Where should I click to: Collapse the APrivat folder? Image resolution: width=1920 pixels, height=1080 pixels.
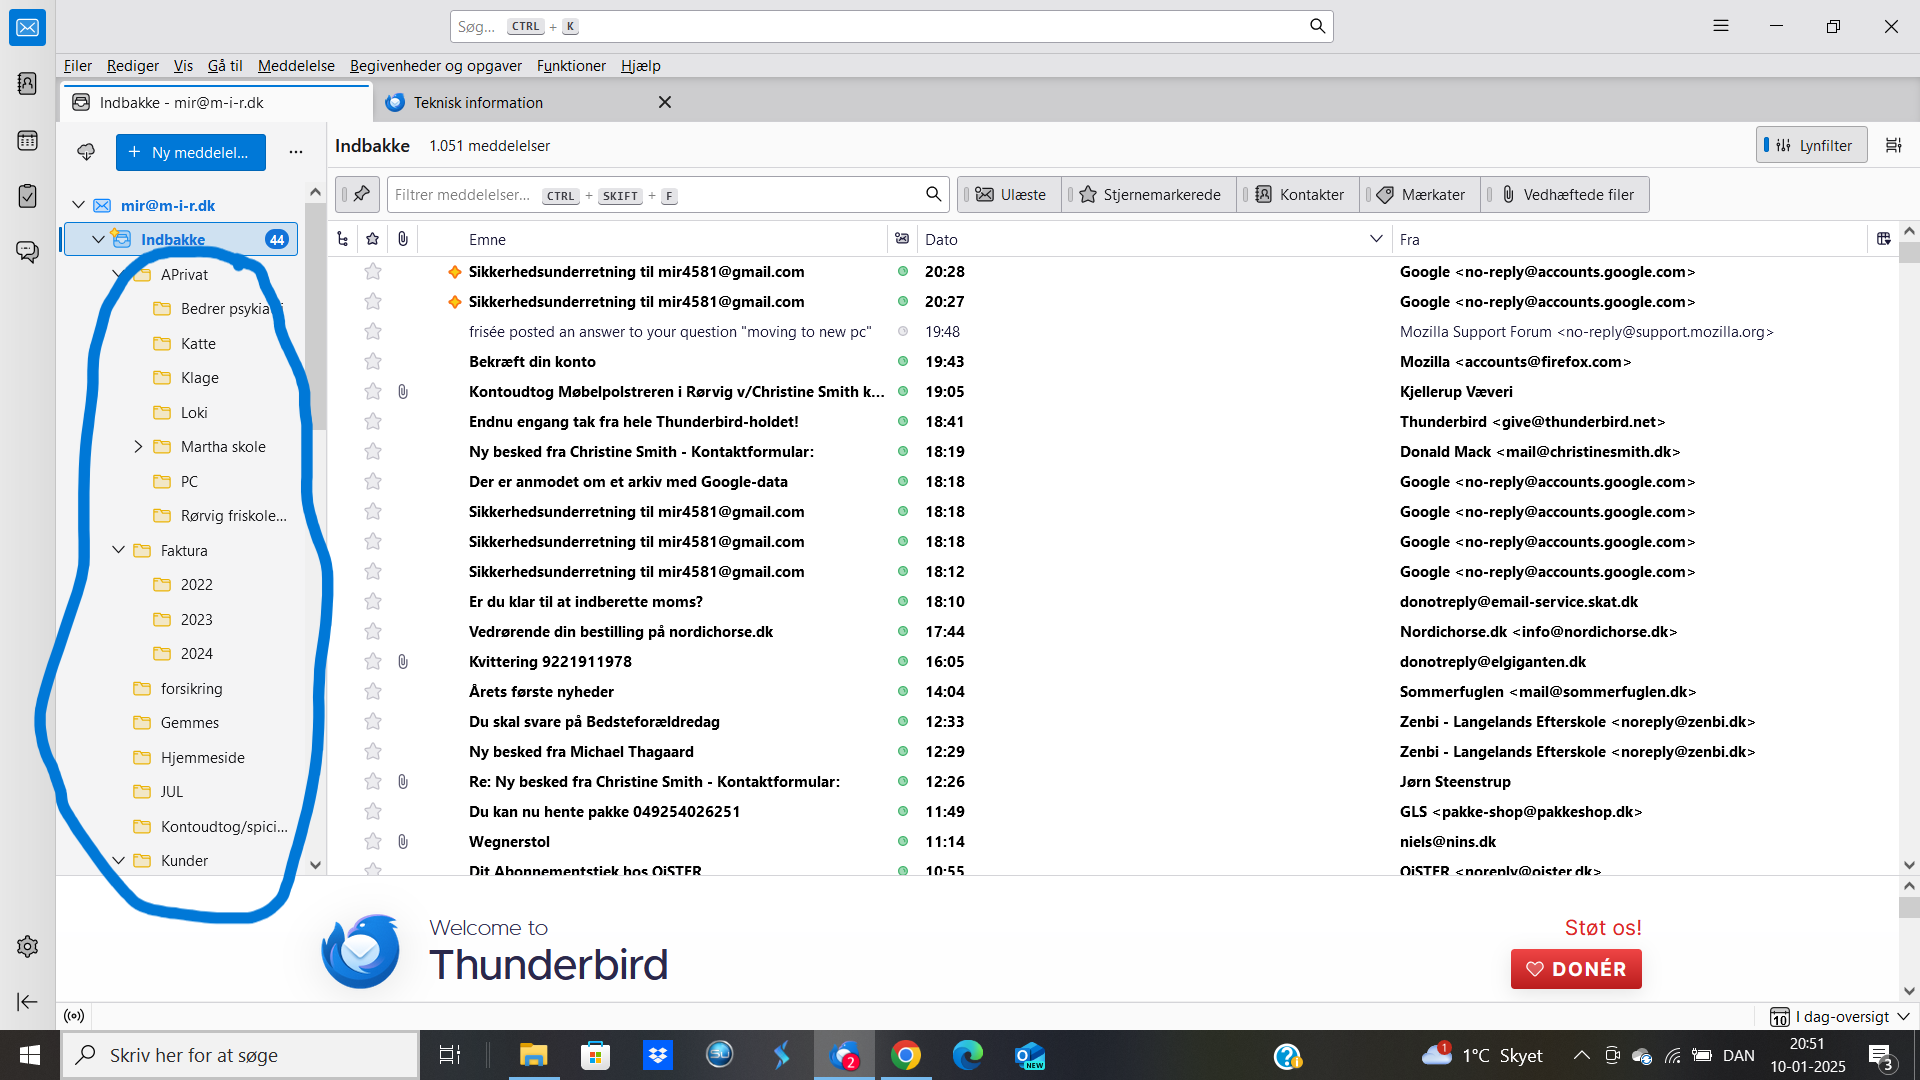click(x=118, y=274)
